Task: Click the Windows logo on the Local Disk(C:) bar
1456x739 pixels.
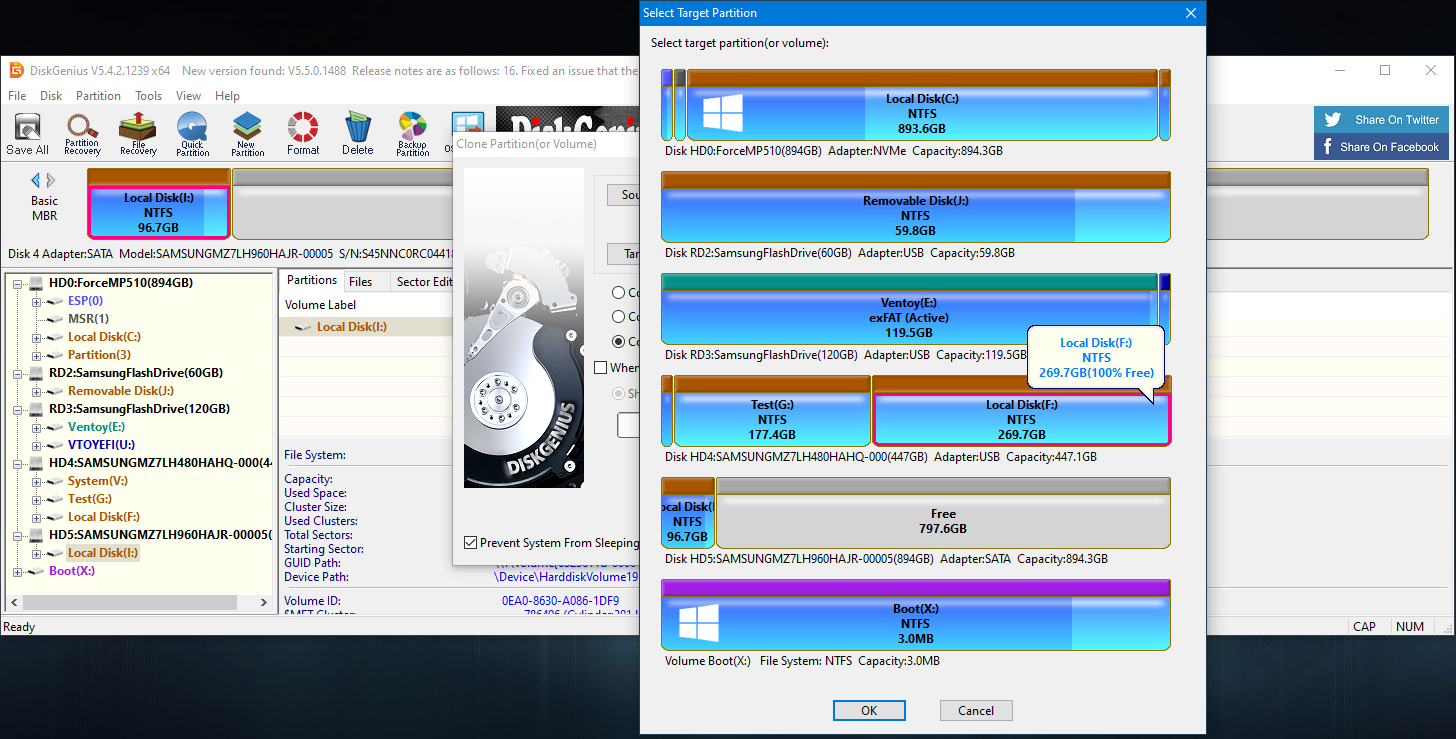Action: tap(723, 112)
